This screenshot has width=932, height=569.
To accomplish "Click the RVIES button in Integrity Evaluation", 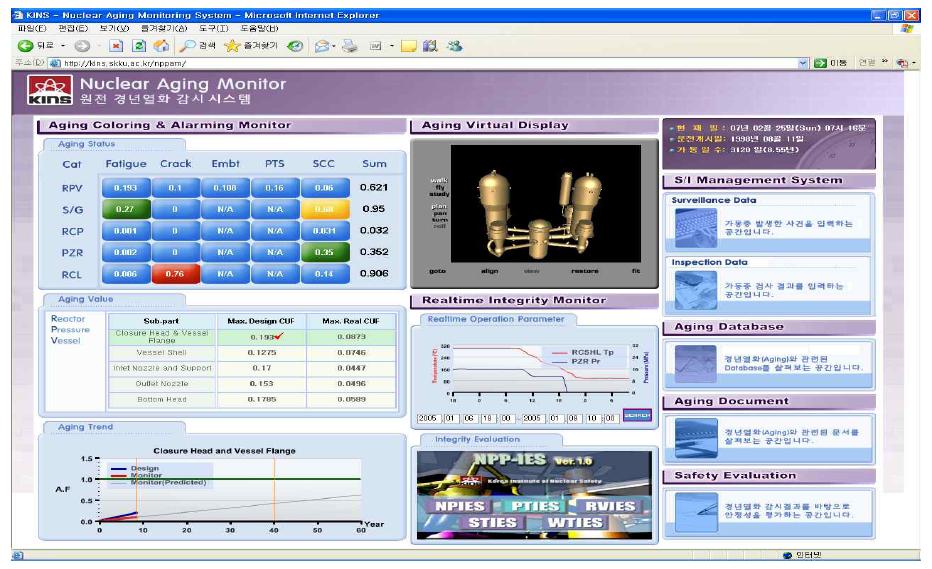I will point(610,506).
